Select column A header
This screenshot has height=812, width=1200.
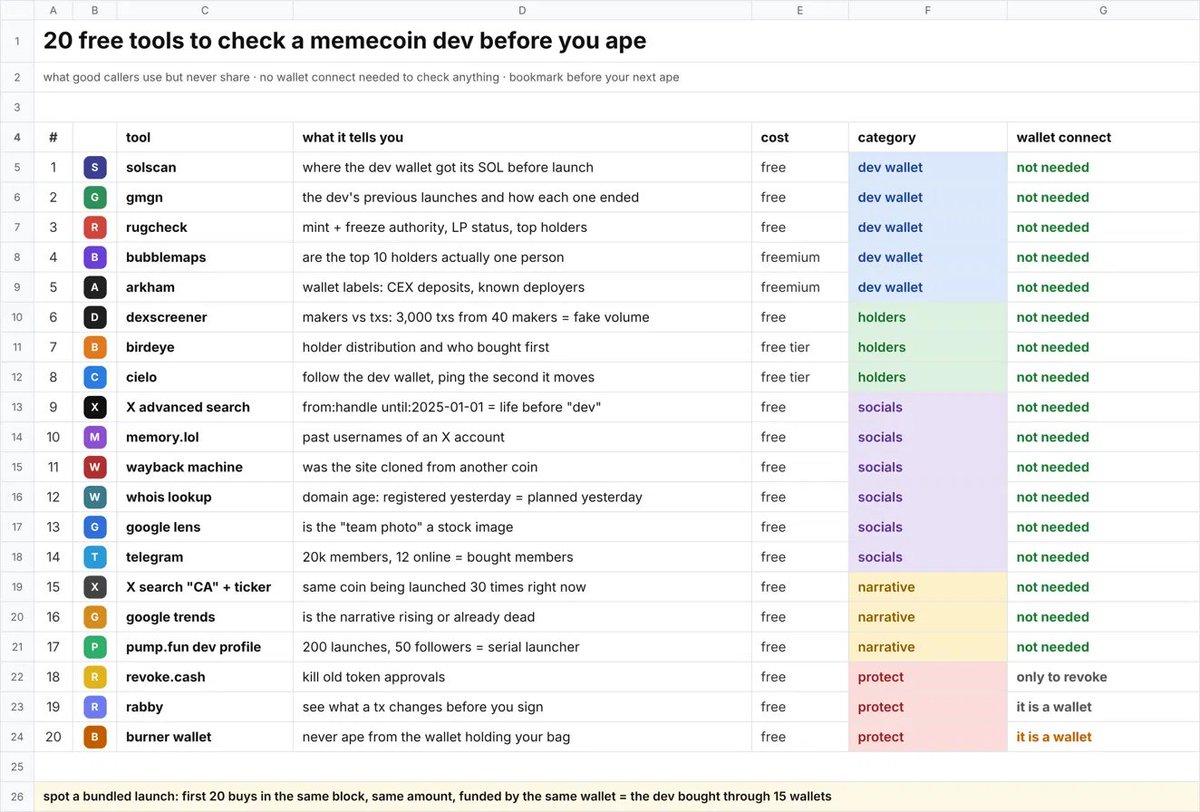[x=54, y=10]
